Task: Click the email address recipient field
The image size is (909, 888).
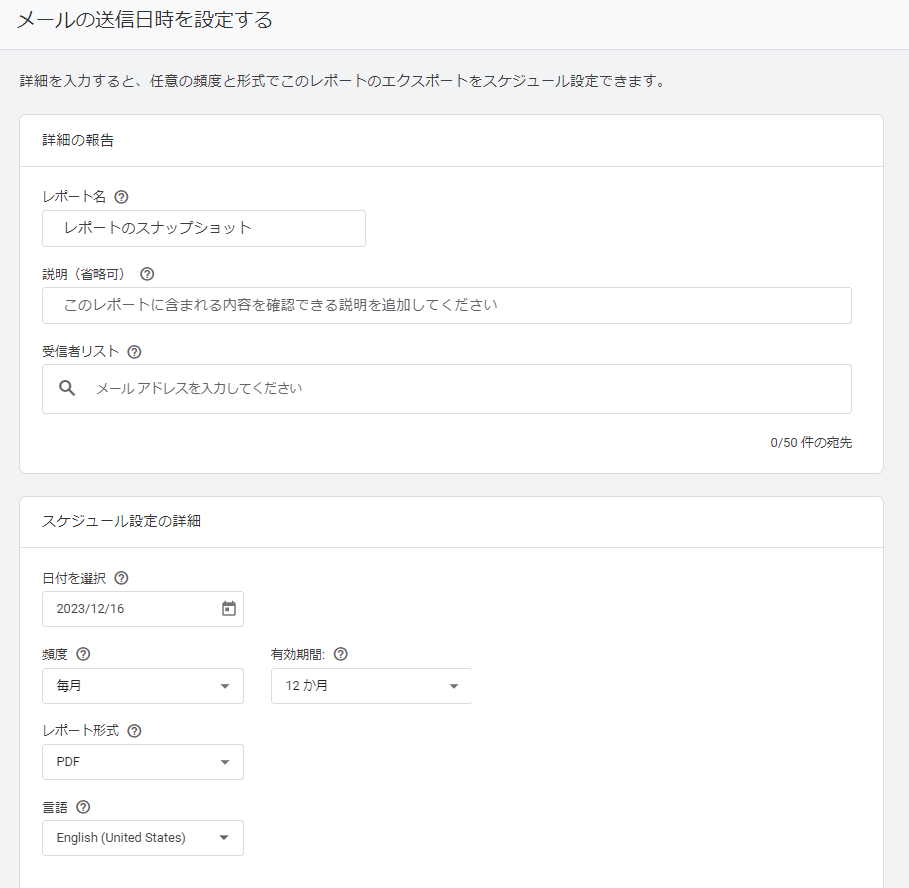Action: (447, 389)
